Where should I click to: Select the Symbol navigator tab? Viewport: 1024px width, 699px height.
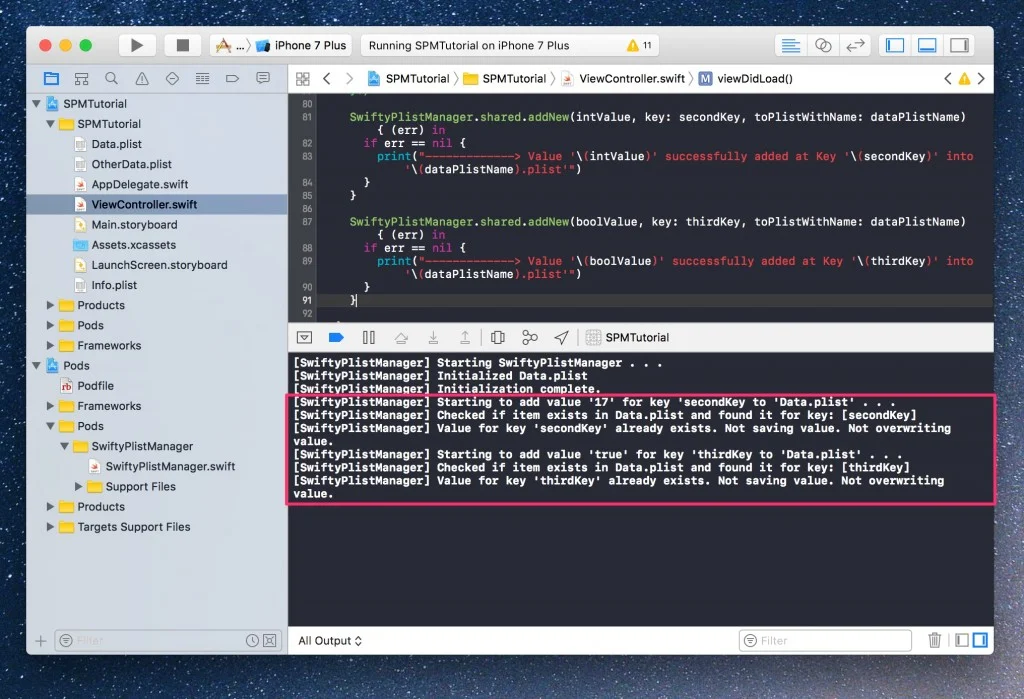(x=81, y=78)
